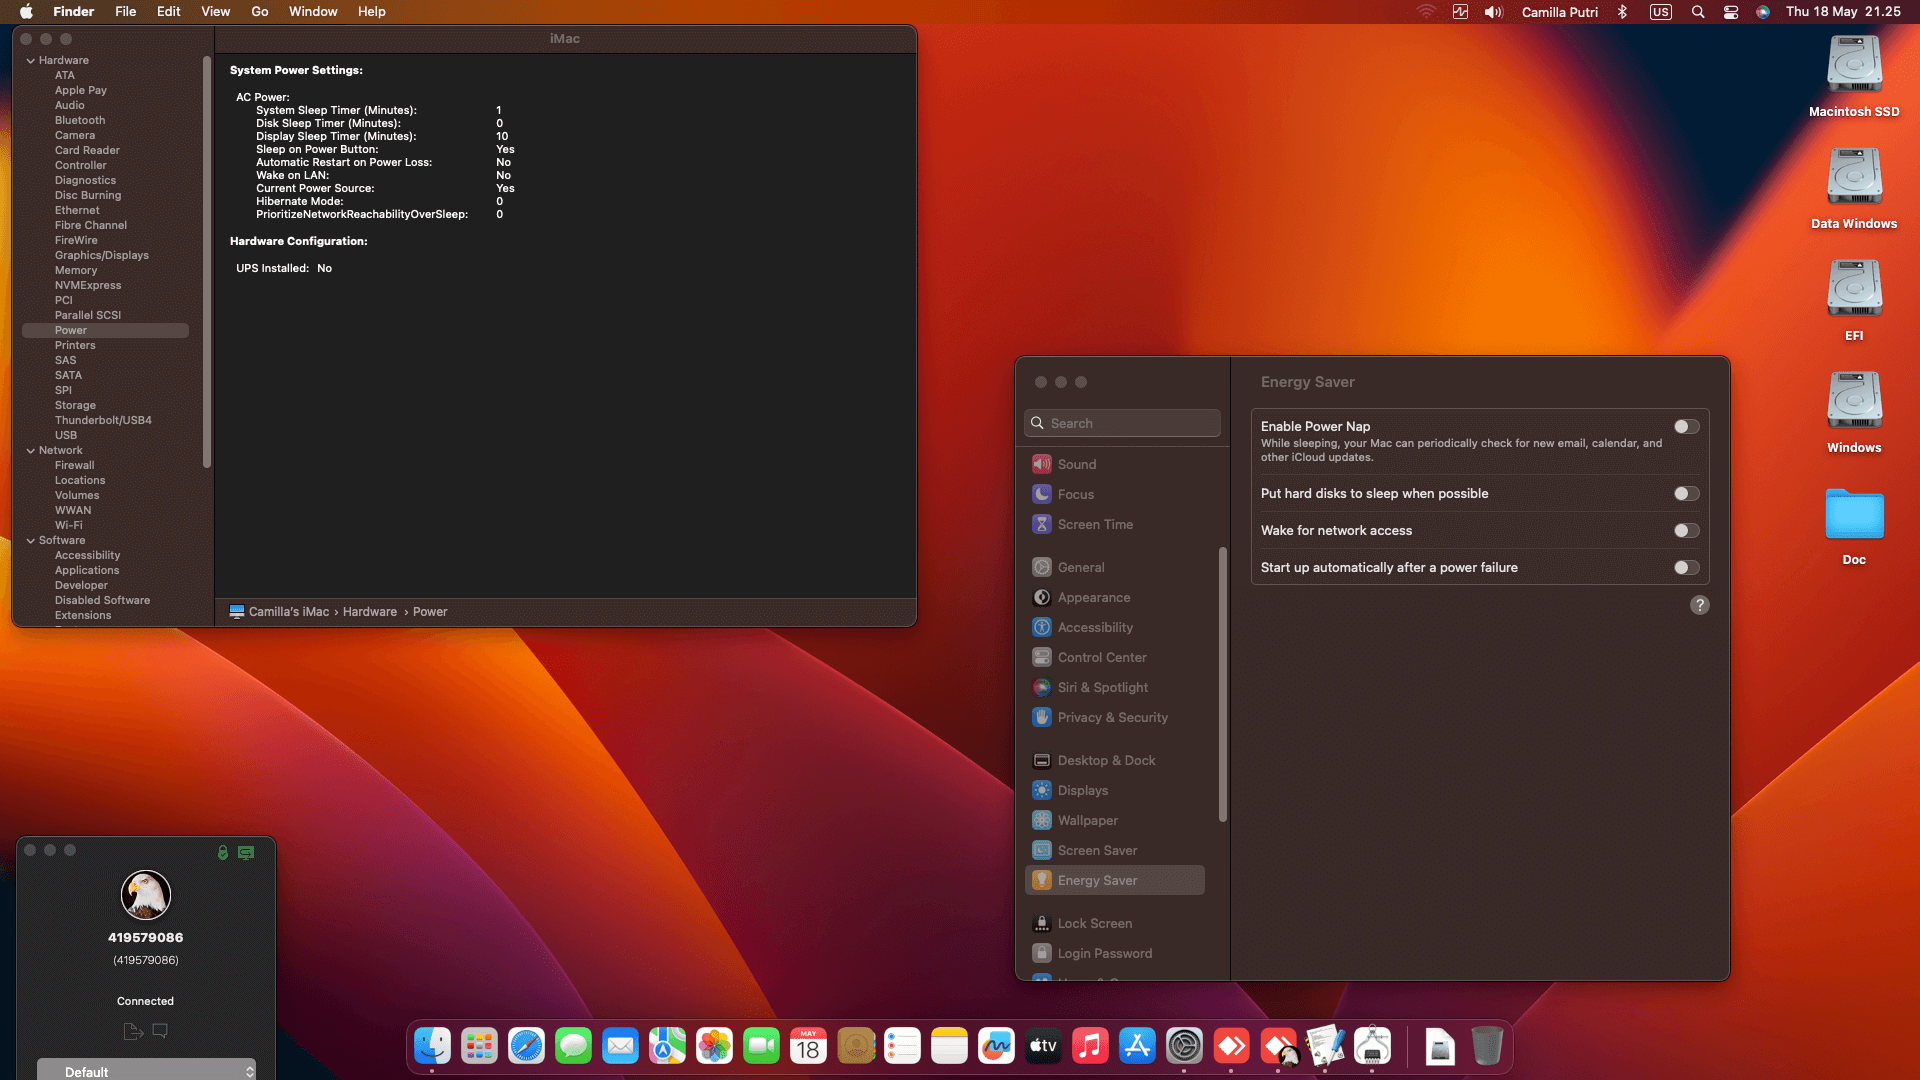Open the Default dropdown in AnyDesk window

pos(146,1071)
